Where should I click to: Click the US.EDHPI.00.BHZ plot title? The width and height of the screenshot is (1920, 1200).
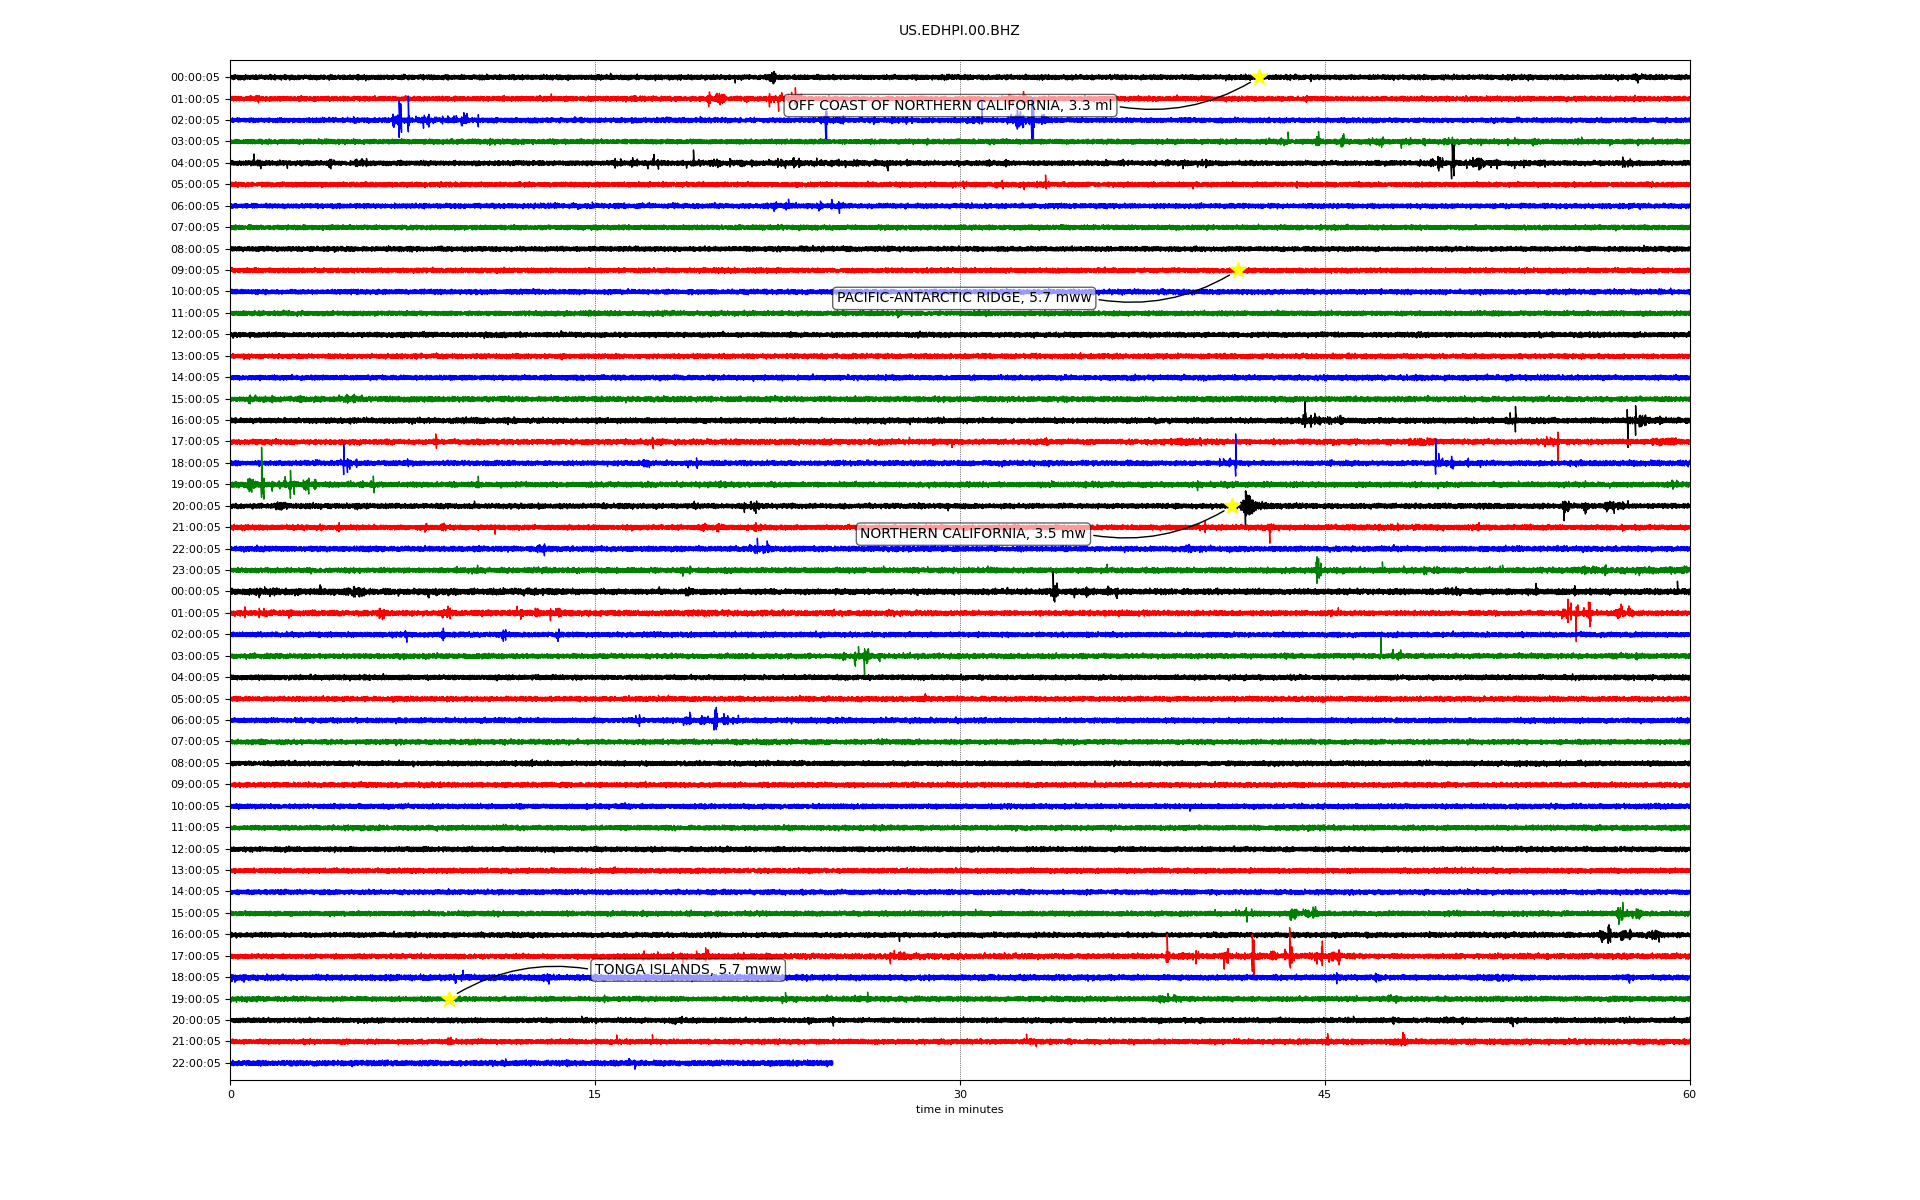[958, 31]
